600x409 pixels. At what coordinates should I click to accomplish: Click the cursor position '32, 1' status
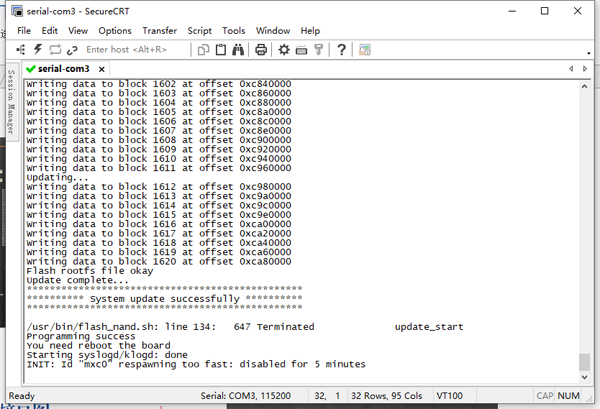(x=327, y=396)
